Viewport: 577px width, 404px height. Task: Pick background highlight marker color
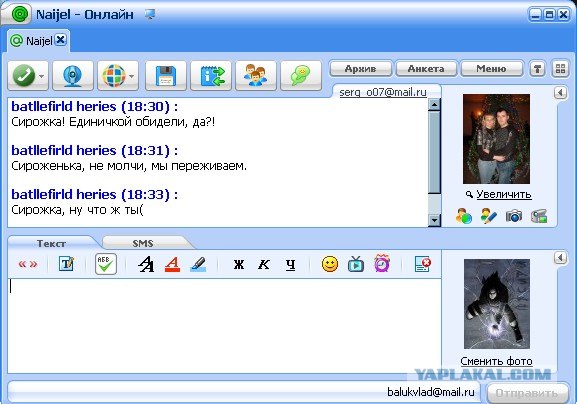pos(198,264)
